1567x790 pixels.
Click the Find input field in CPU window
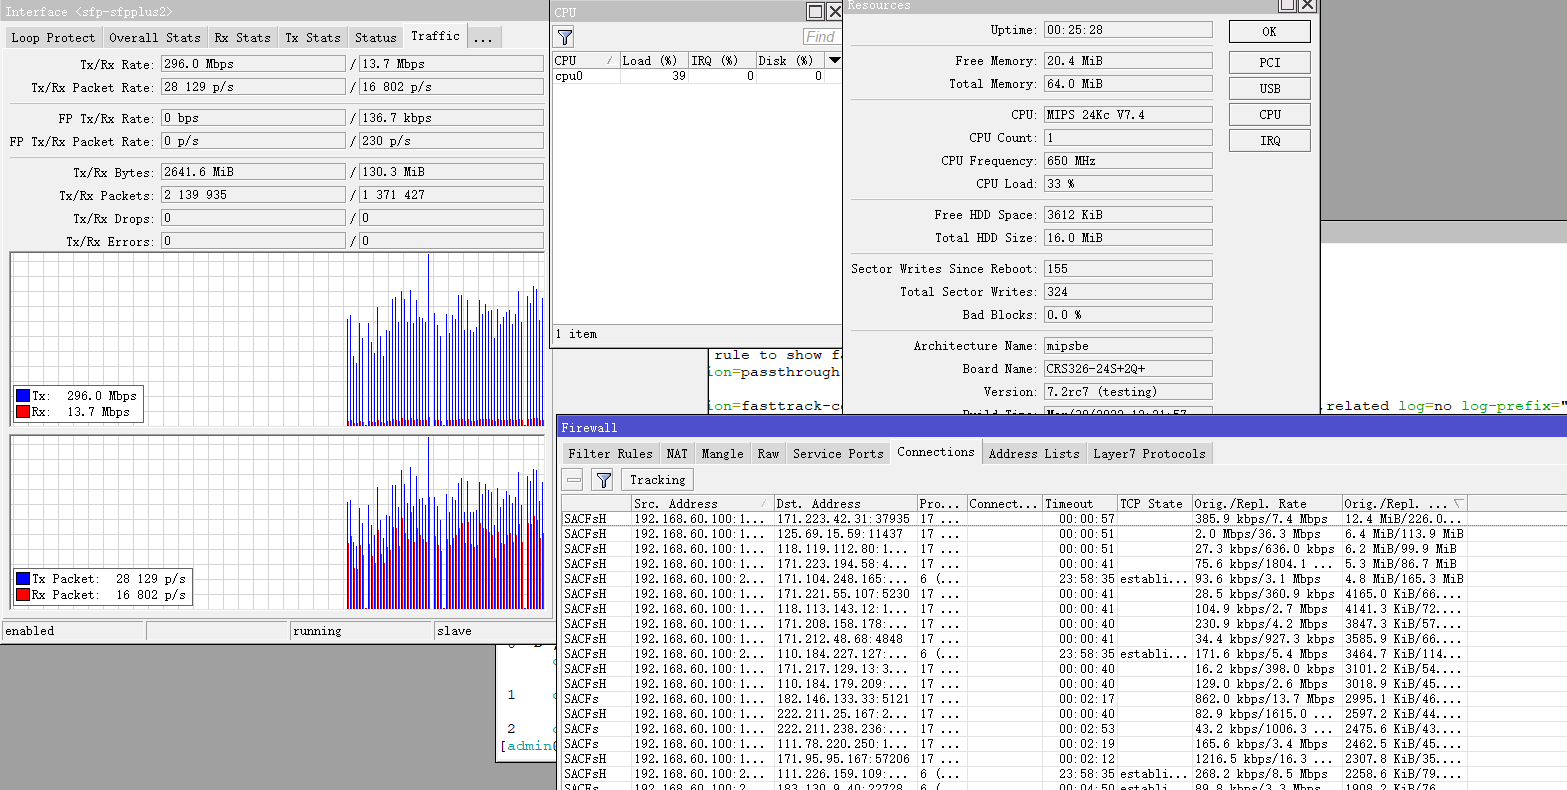(821, 37)
